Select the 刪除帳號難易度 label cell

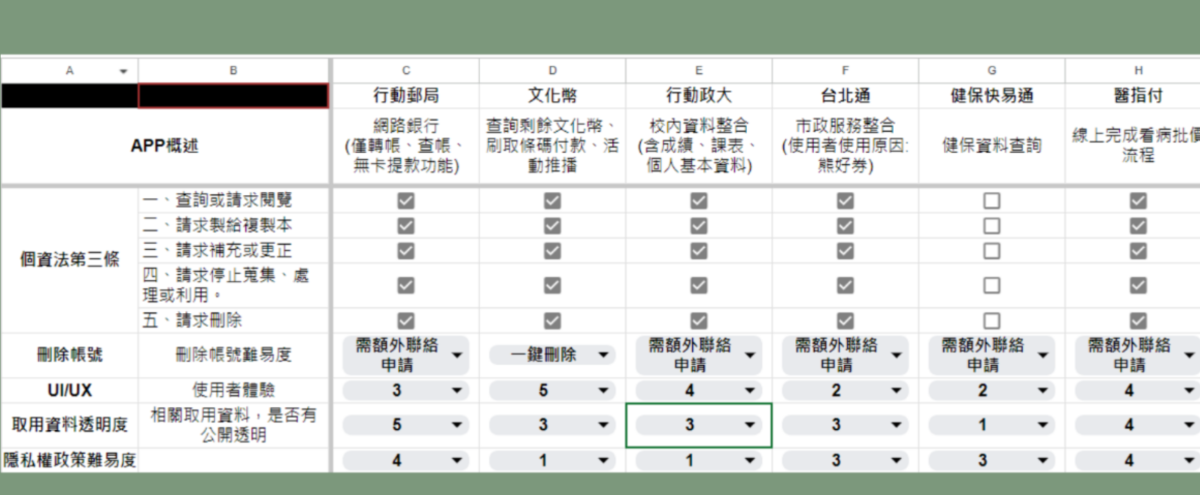[234, 355]
